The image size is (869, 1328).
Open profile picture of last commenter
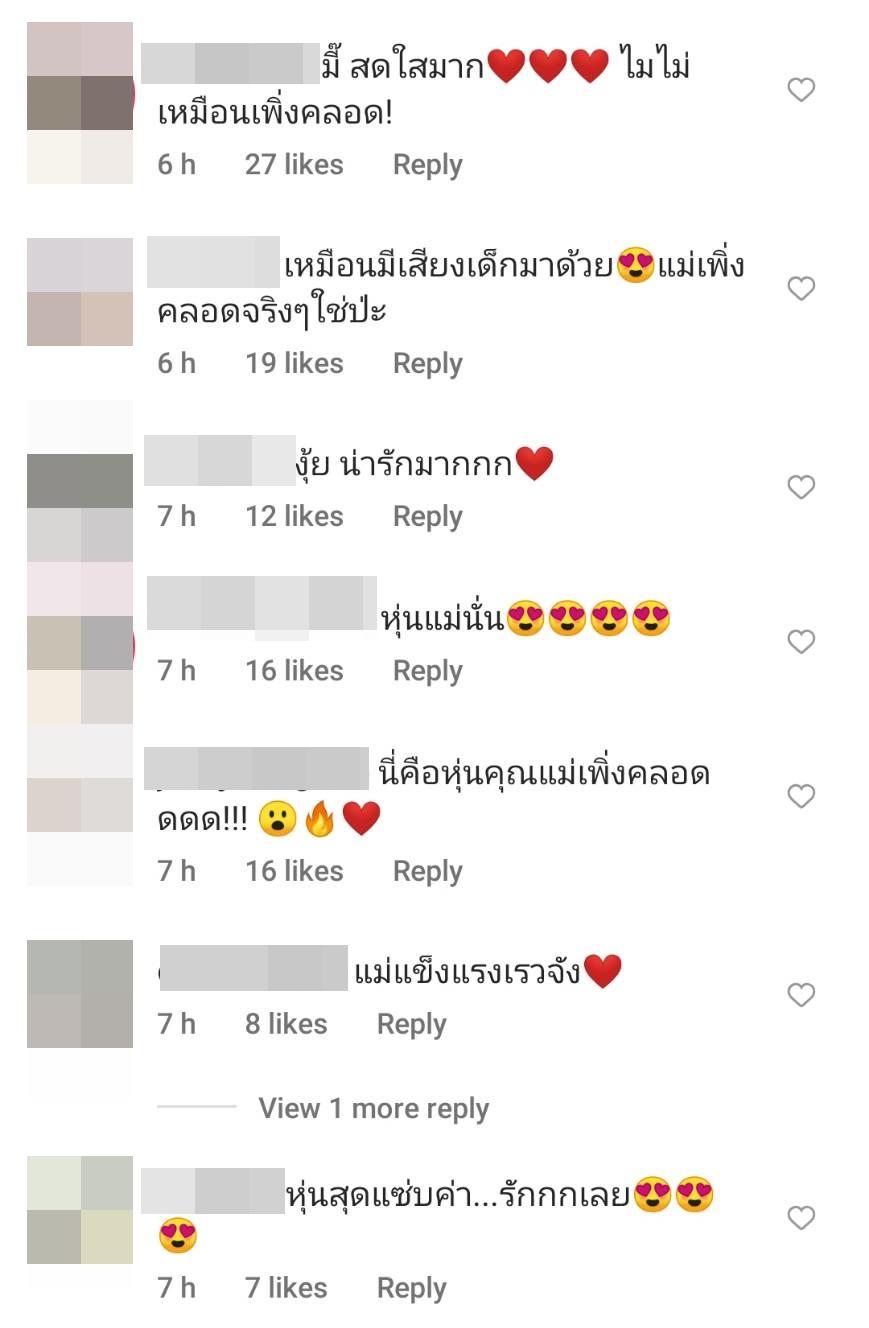[80, 1210]
